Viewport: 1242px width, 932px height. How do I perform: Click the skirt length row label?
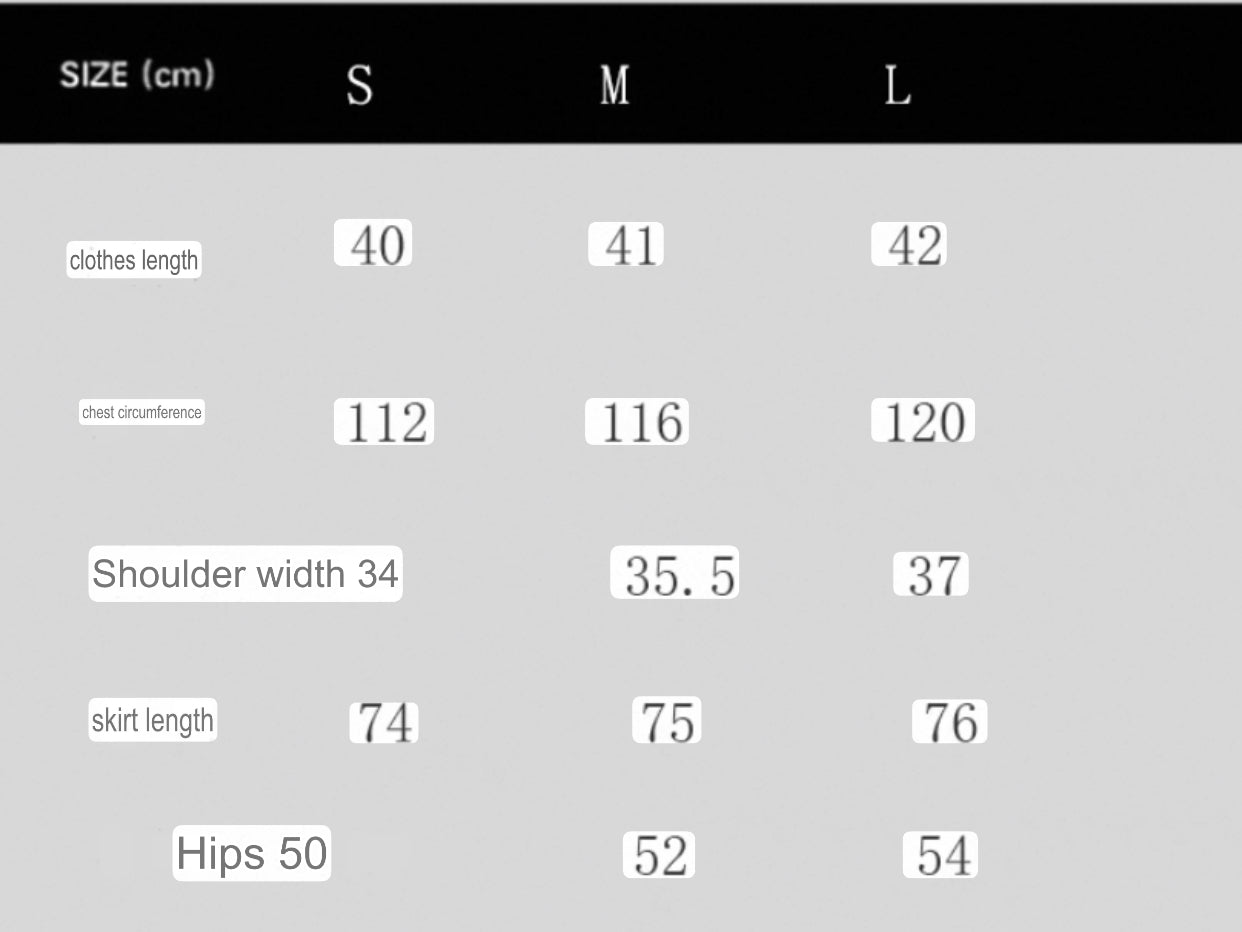point(153,720)
